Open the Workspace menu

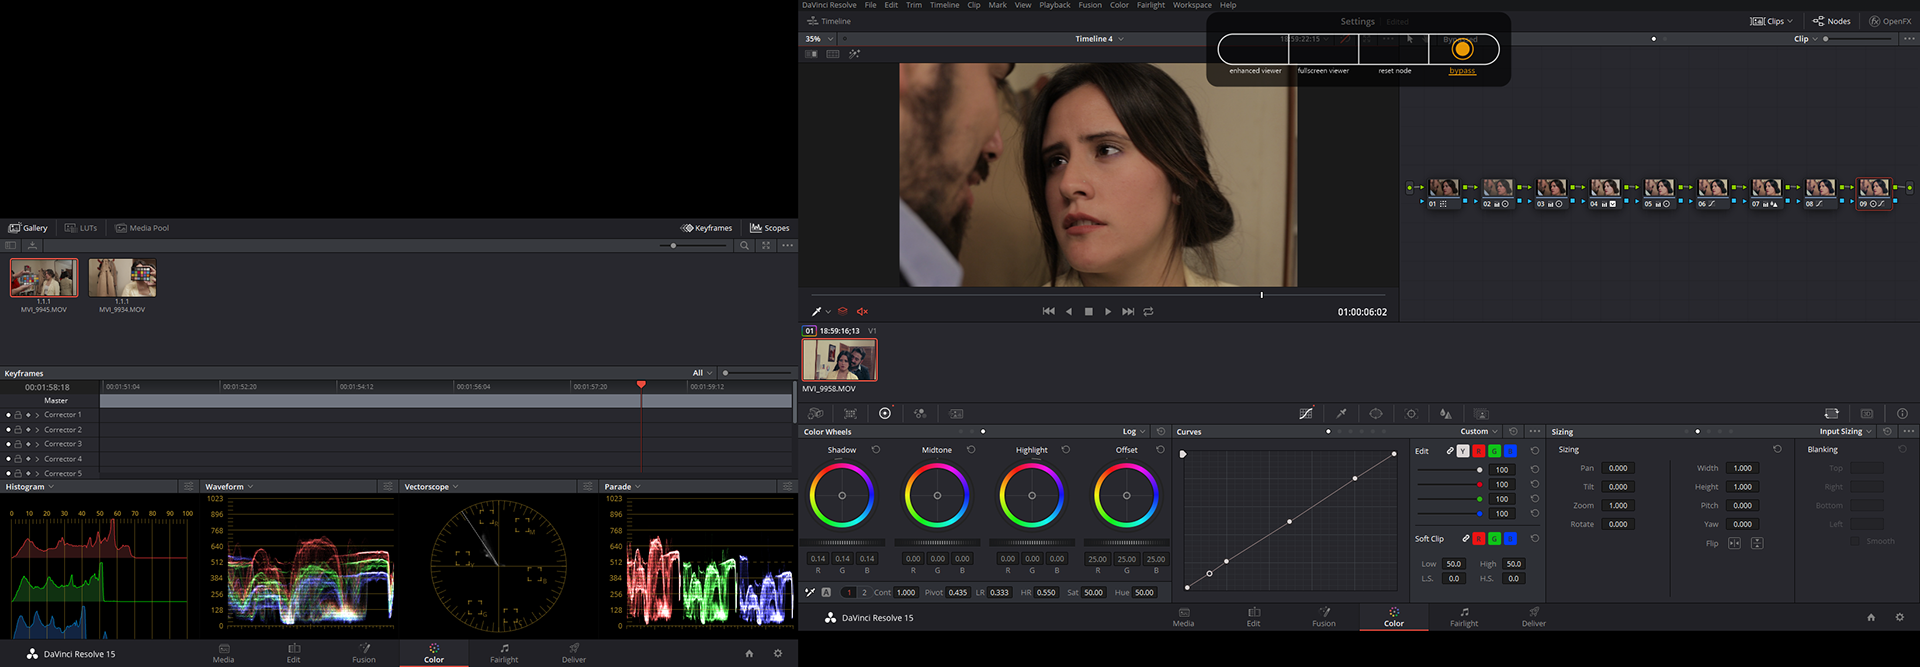pos(1192,5)
